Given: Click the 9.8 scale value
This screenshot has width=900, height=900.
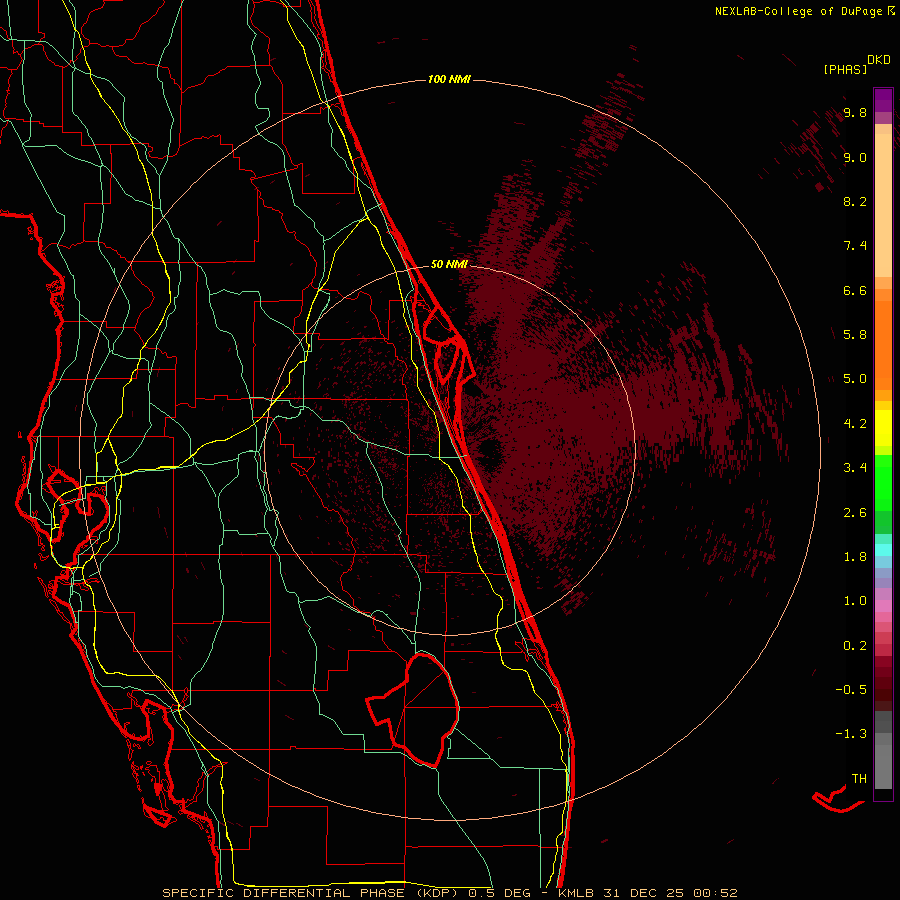Looking at the screenshot, I should (855, 113).
